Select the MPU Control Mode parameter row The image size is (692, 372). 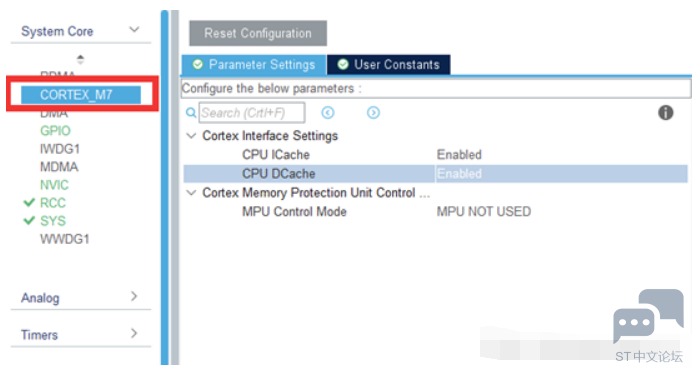click(435, 212)
